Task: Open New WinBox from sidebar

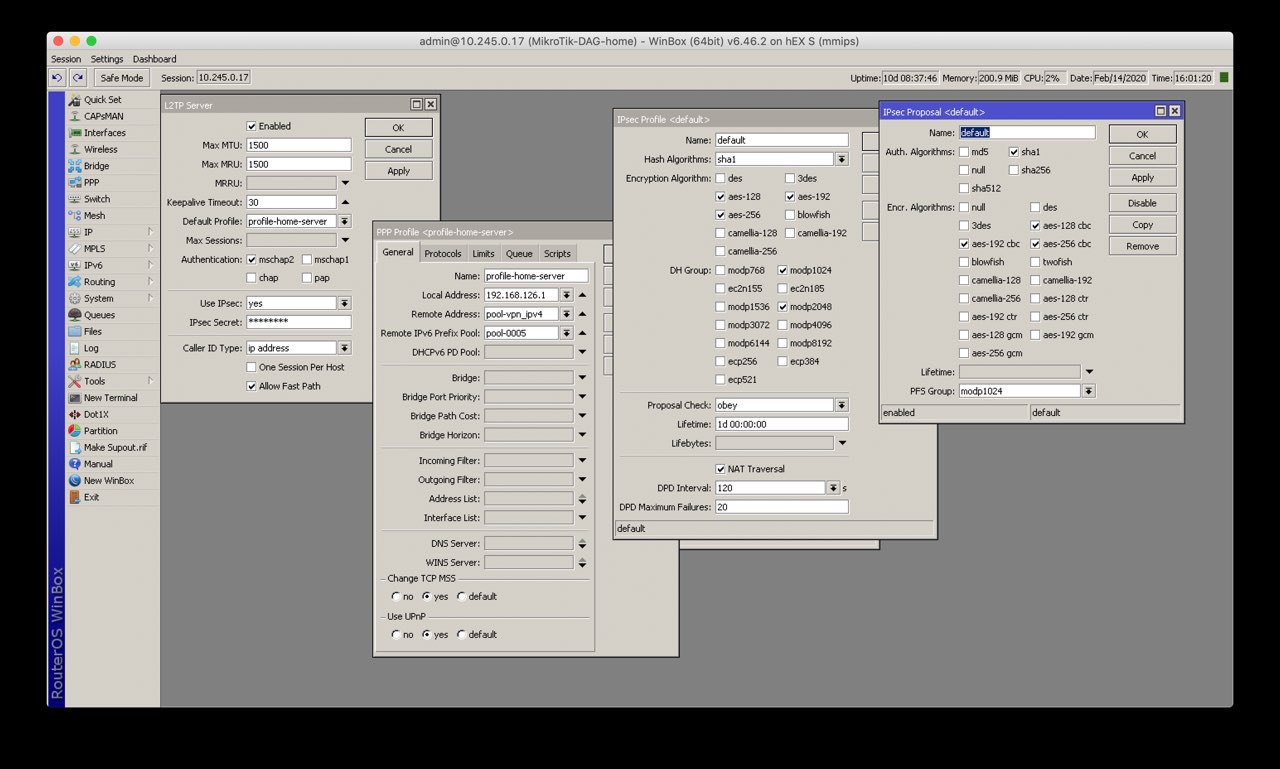Action: (109, 481)
